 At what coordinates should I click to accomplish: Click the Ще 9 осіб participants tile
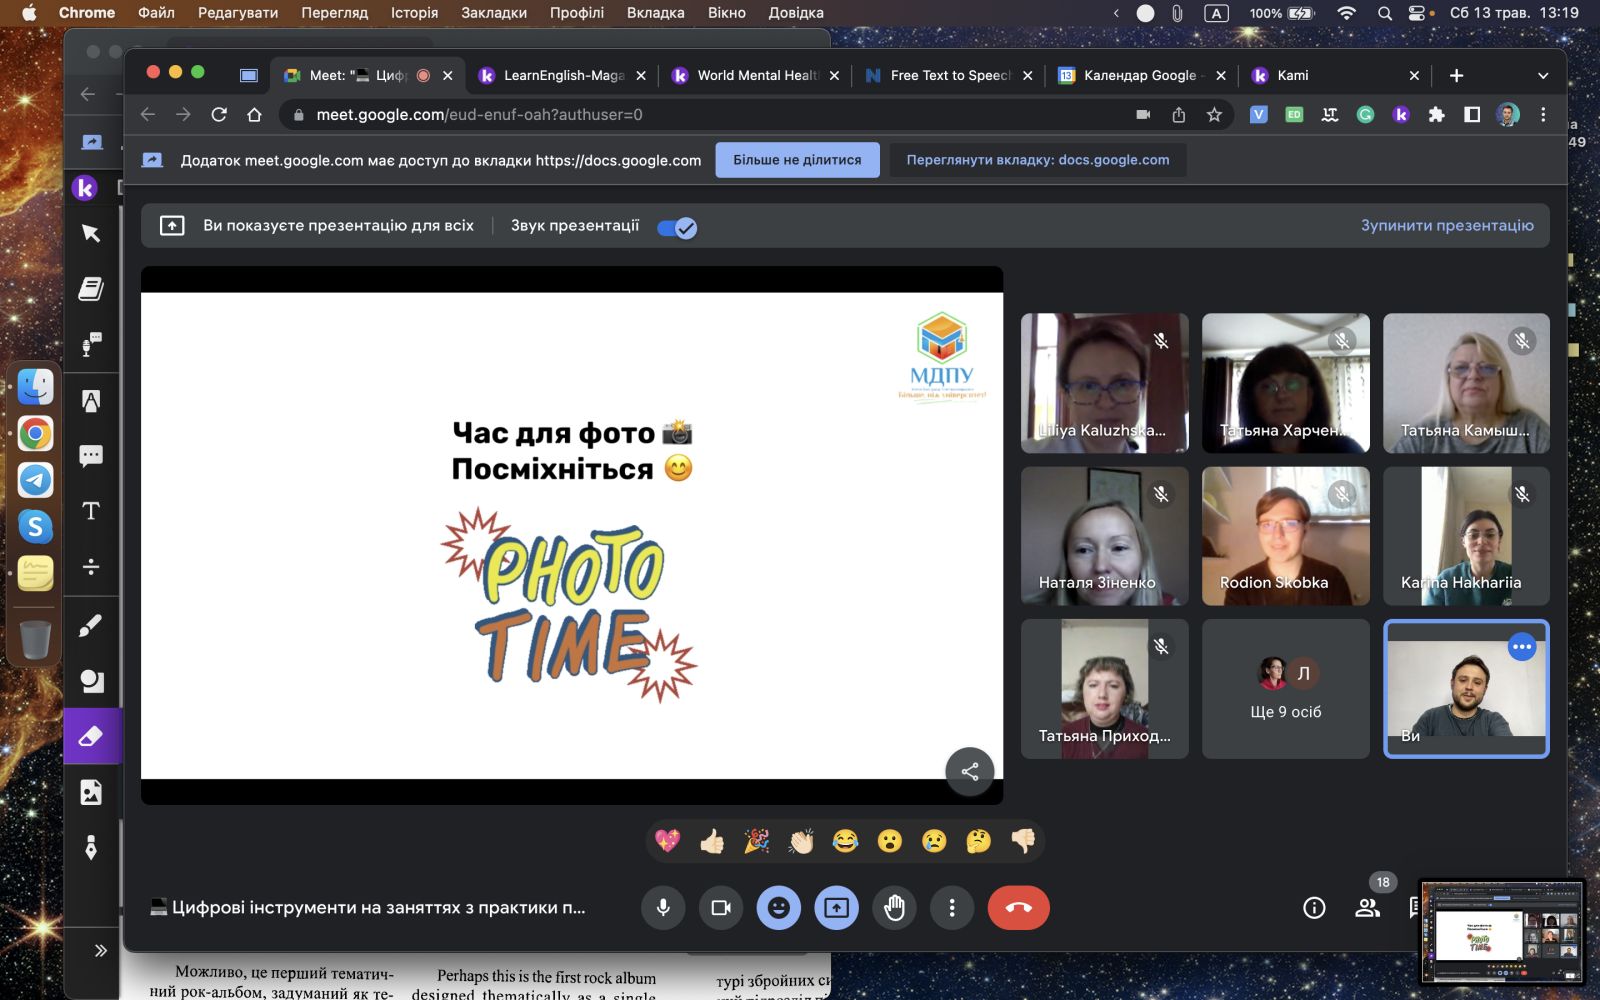(x=1285, y=689)
